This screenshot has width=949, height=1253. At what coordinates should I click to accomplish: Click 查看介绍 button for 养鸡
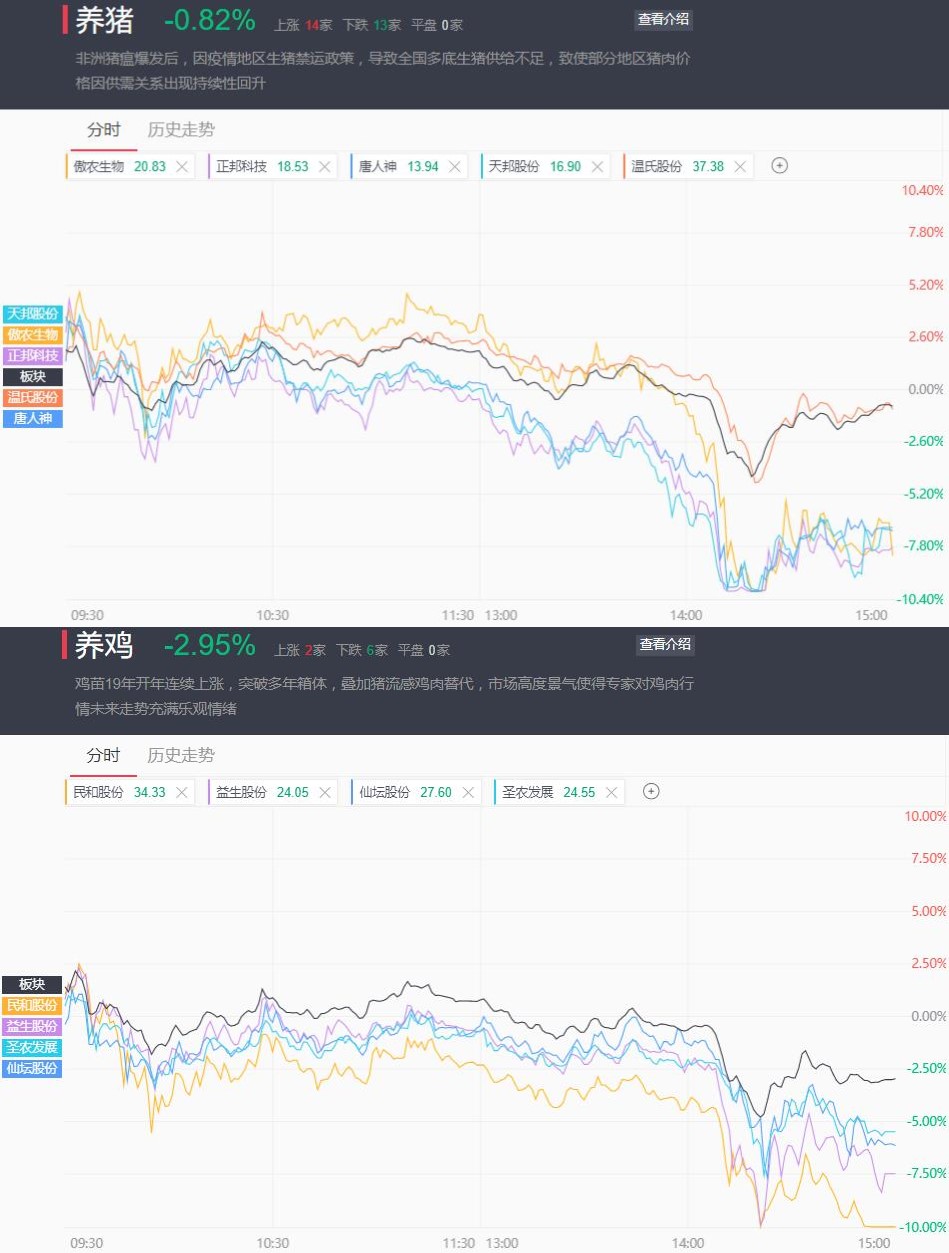pos(665,645)
